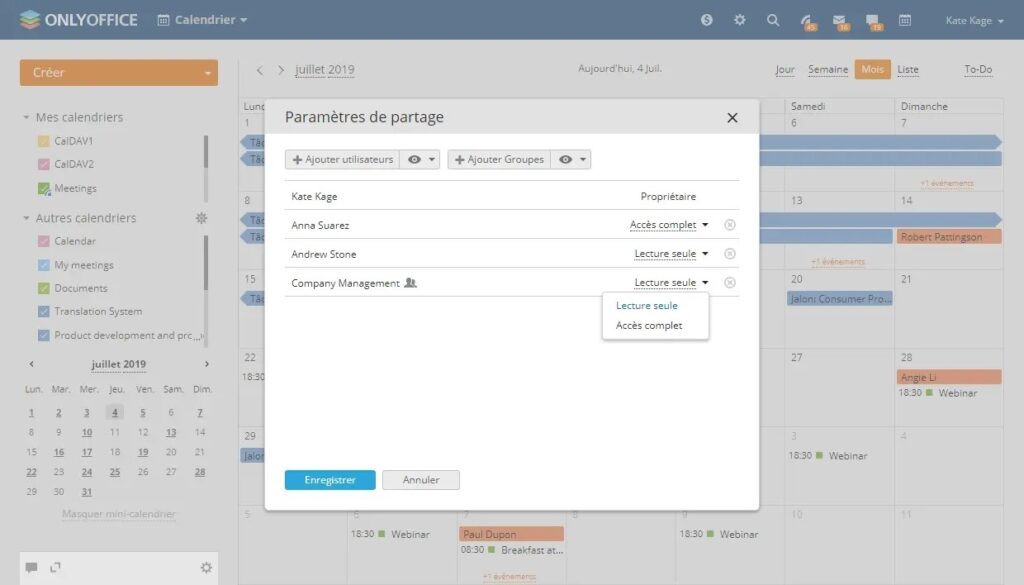1024x585 pixels.
Task: Open the payments dollar icon in header
Action: click(x=707, y=20)
